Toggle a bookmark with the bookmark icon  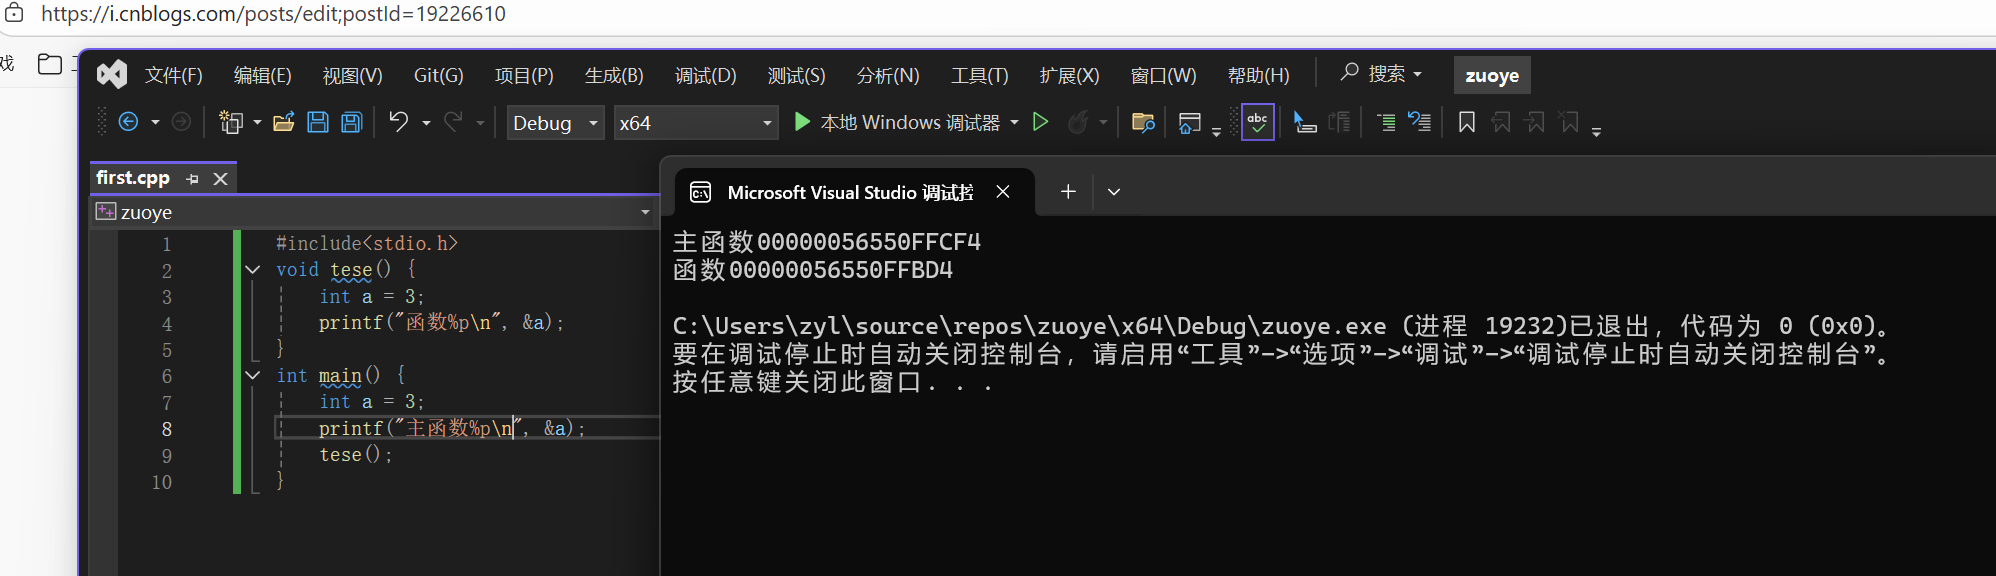[1467, 122]
